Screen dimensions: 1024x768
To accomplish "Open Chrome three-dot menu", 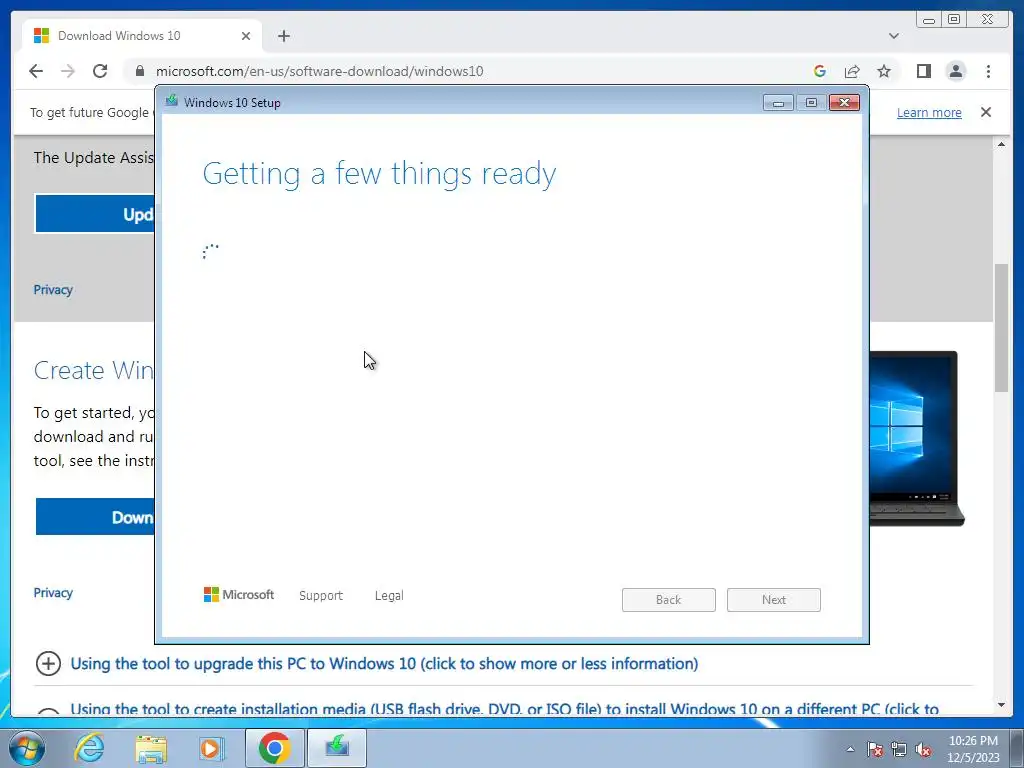I will [988, 71].
